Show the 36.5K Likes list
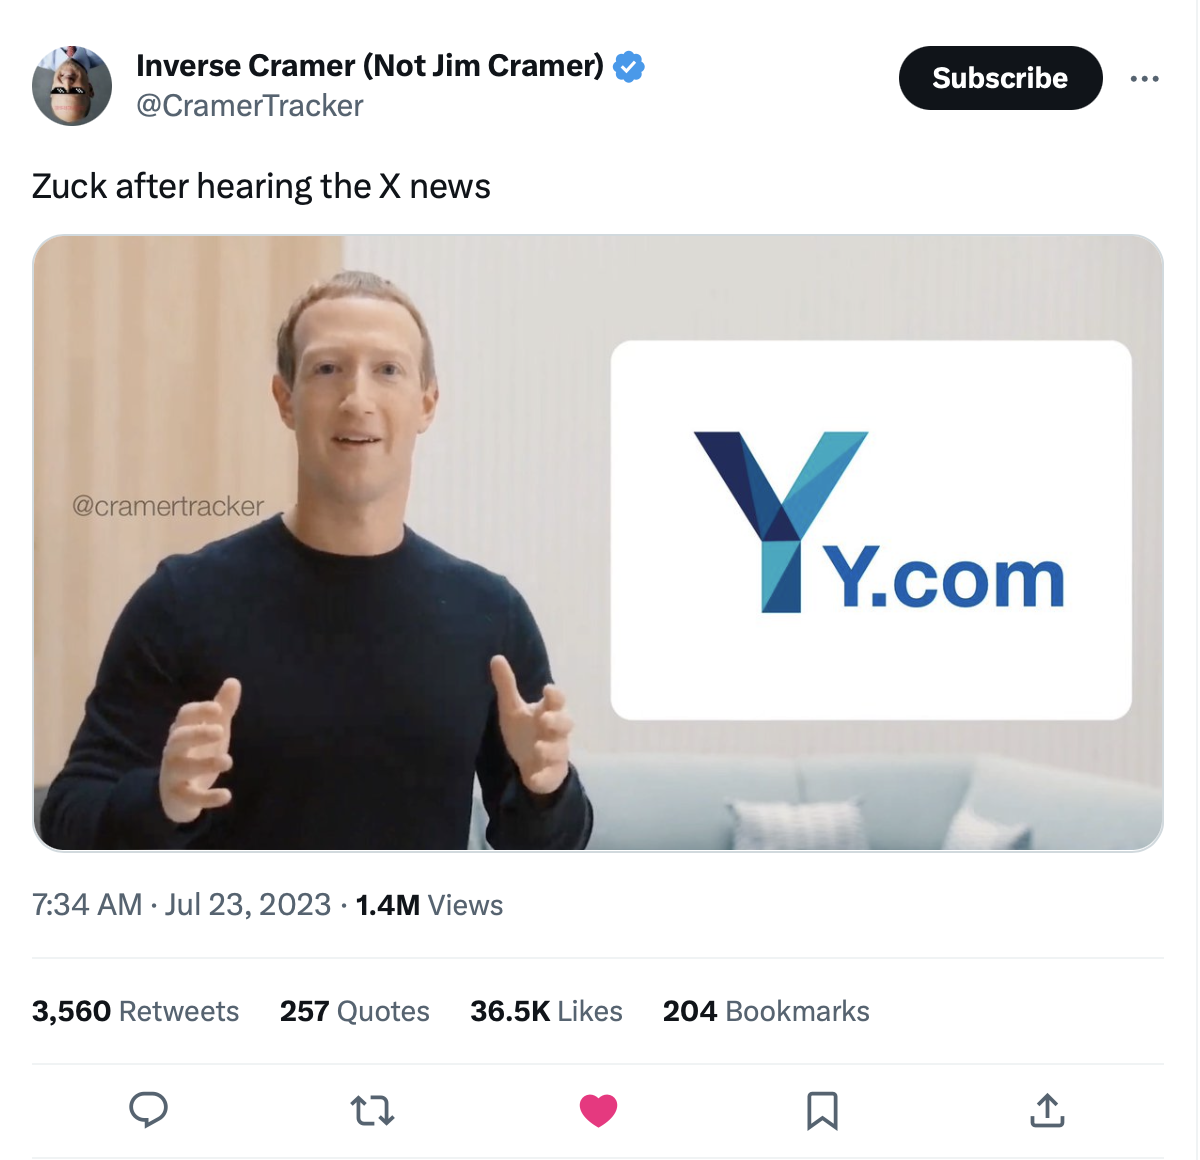 click(546, 1011)
